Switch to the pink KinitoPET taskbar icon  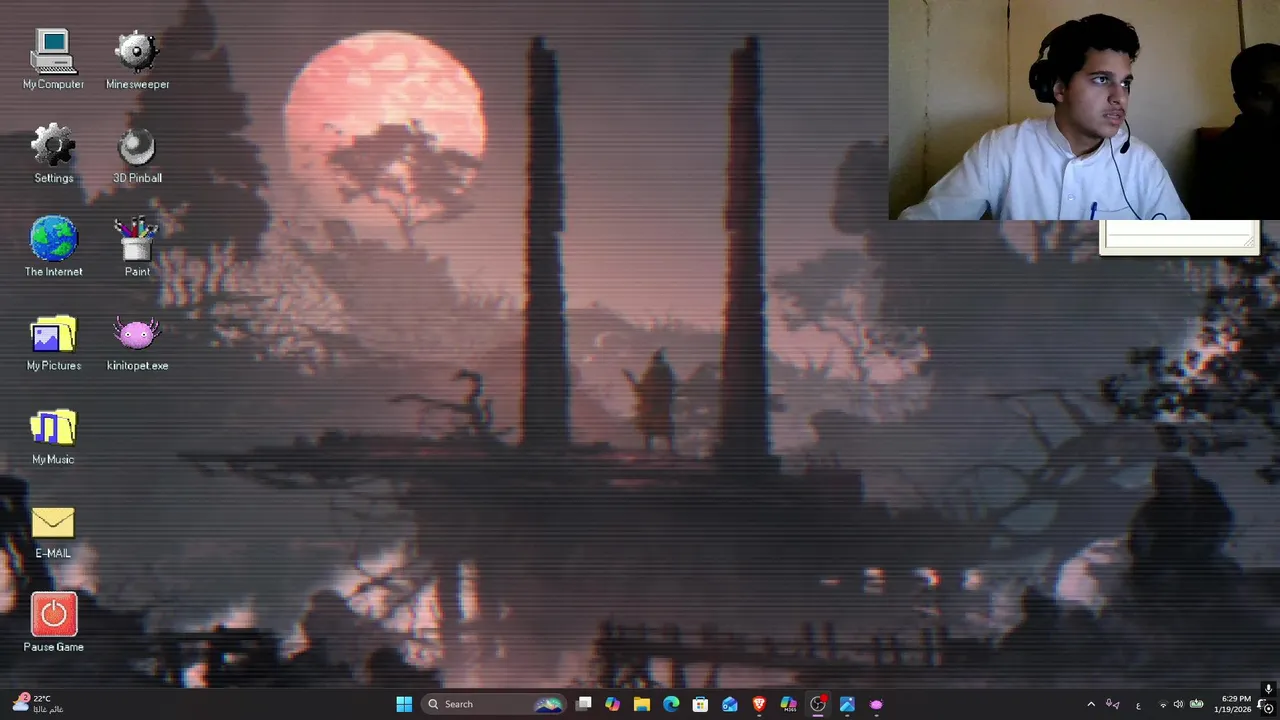coord(876,704)
